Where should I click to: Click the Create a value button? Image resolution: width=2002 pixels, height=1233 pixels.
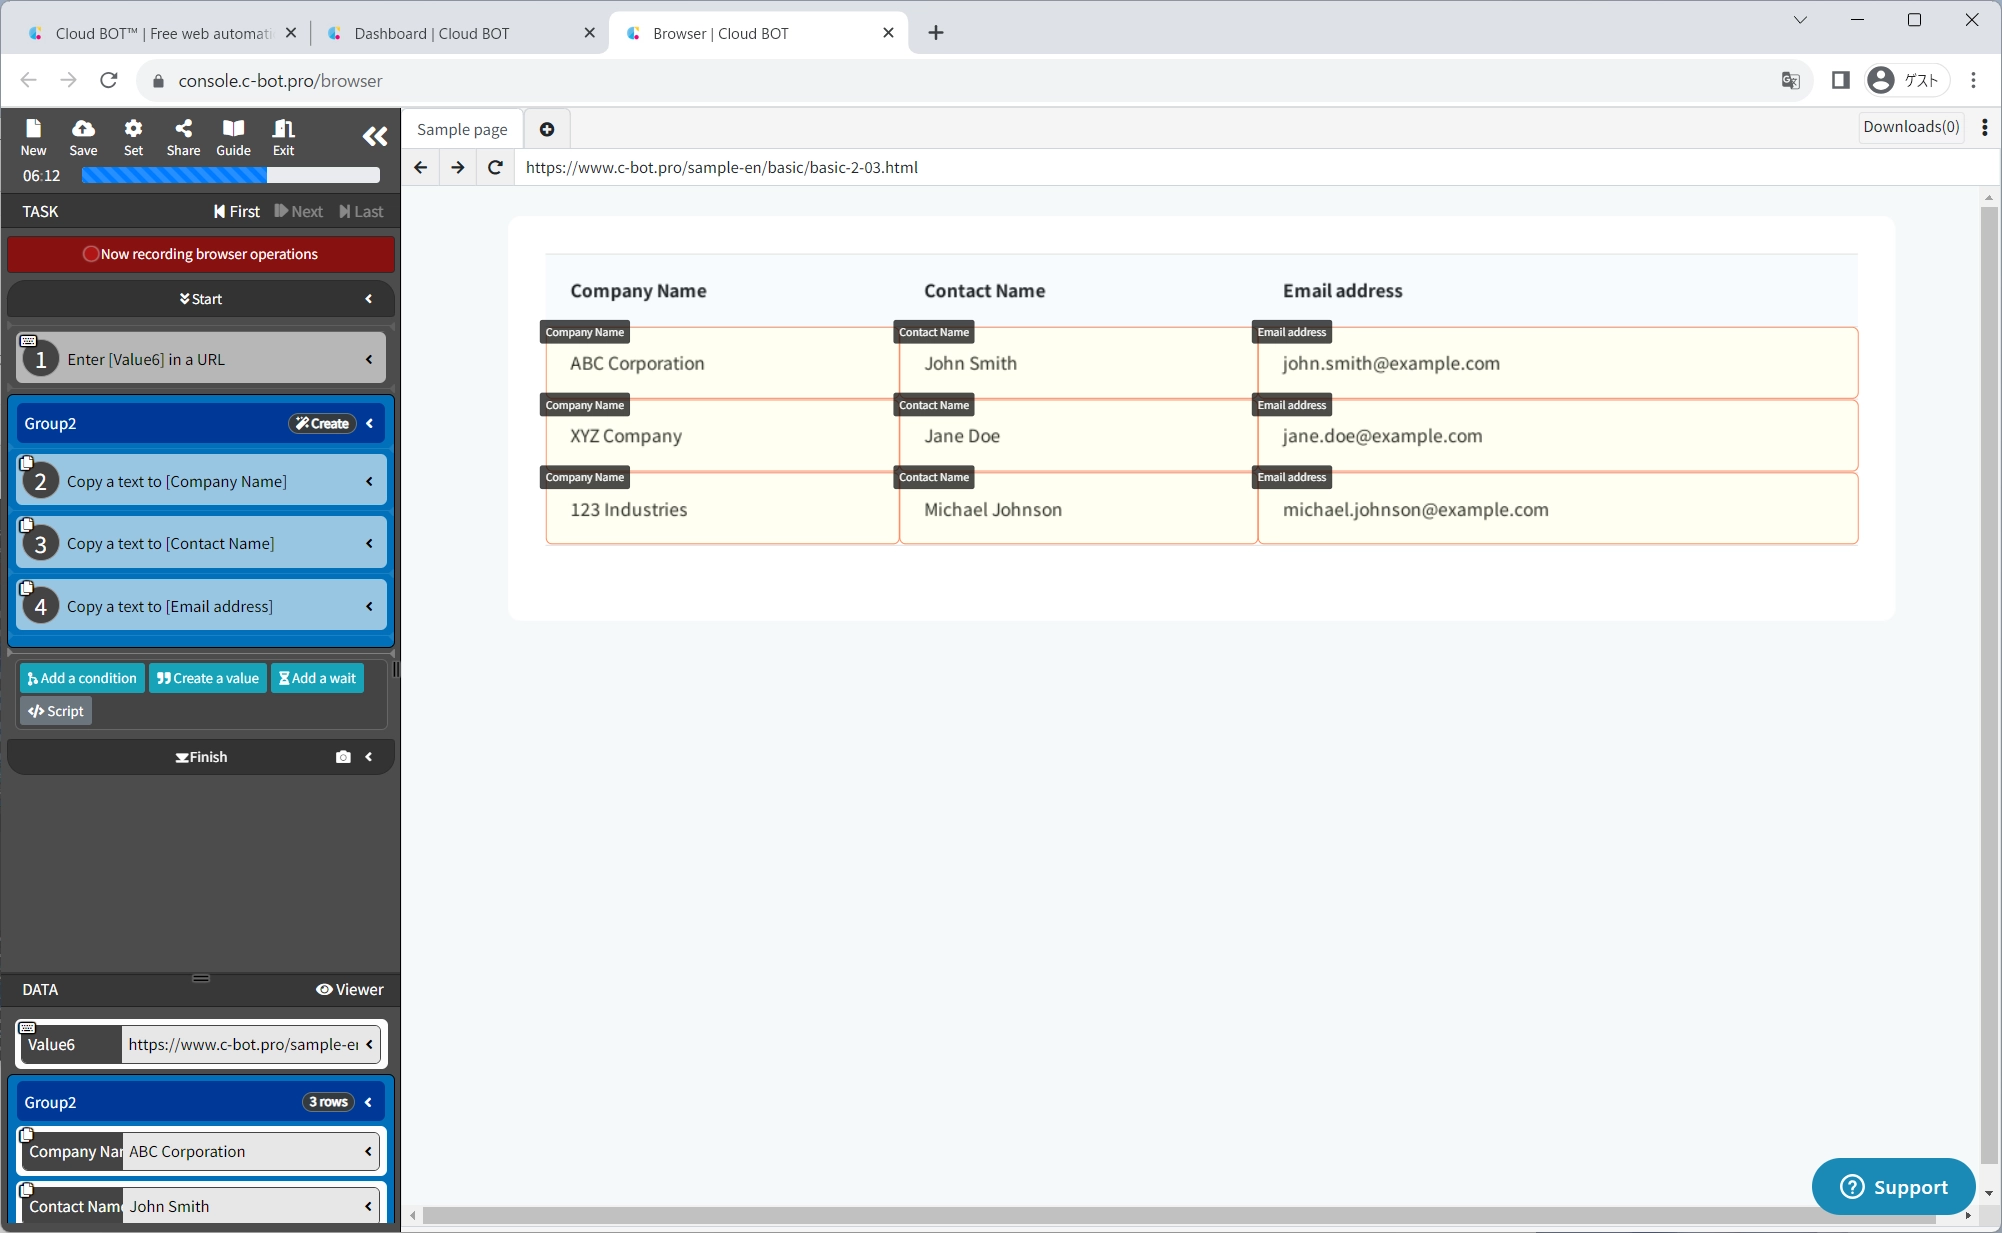[x=208, y=678]
